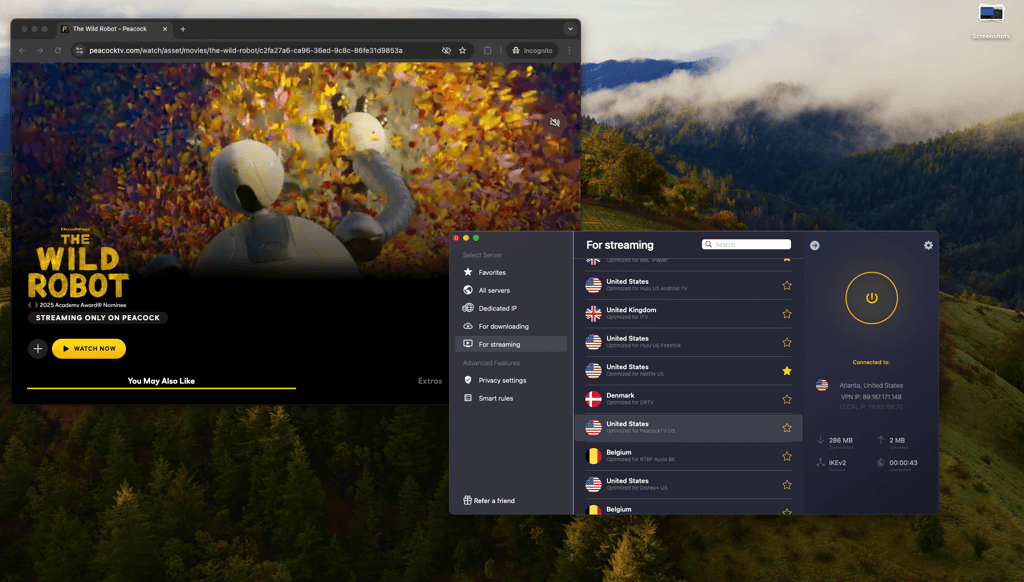Reload the Peacock page
The height and width of the screenshot is (582, 1024).
click(58, 50)
